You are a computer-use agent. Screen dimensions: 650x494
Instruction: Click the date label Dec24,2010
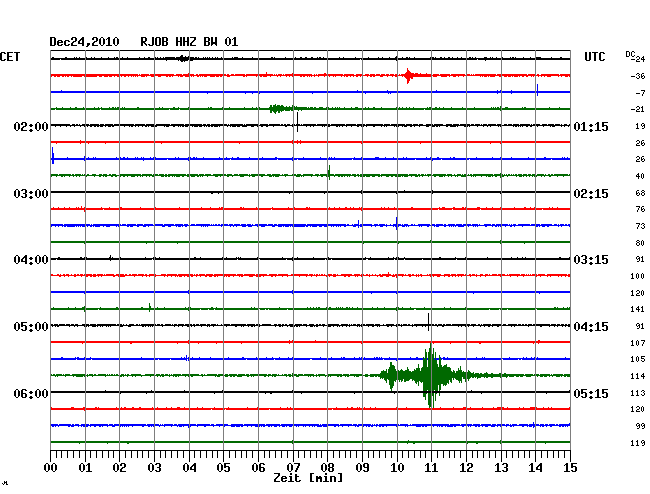point(84,42)
